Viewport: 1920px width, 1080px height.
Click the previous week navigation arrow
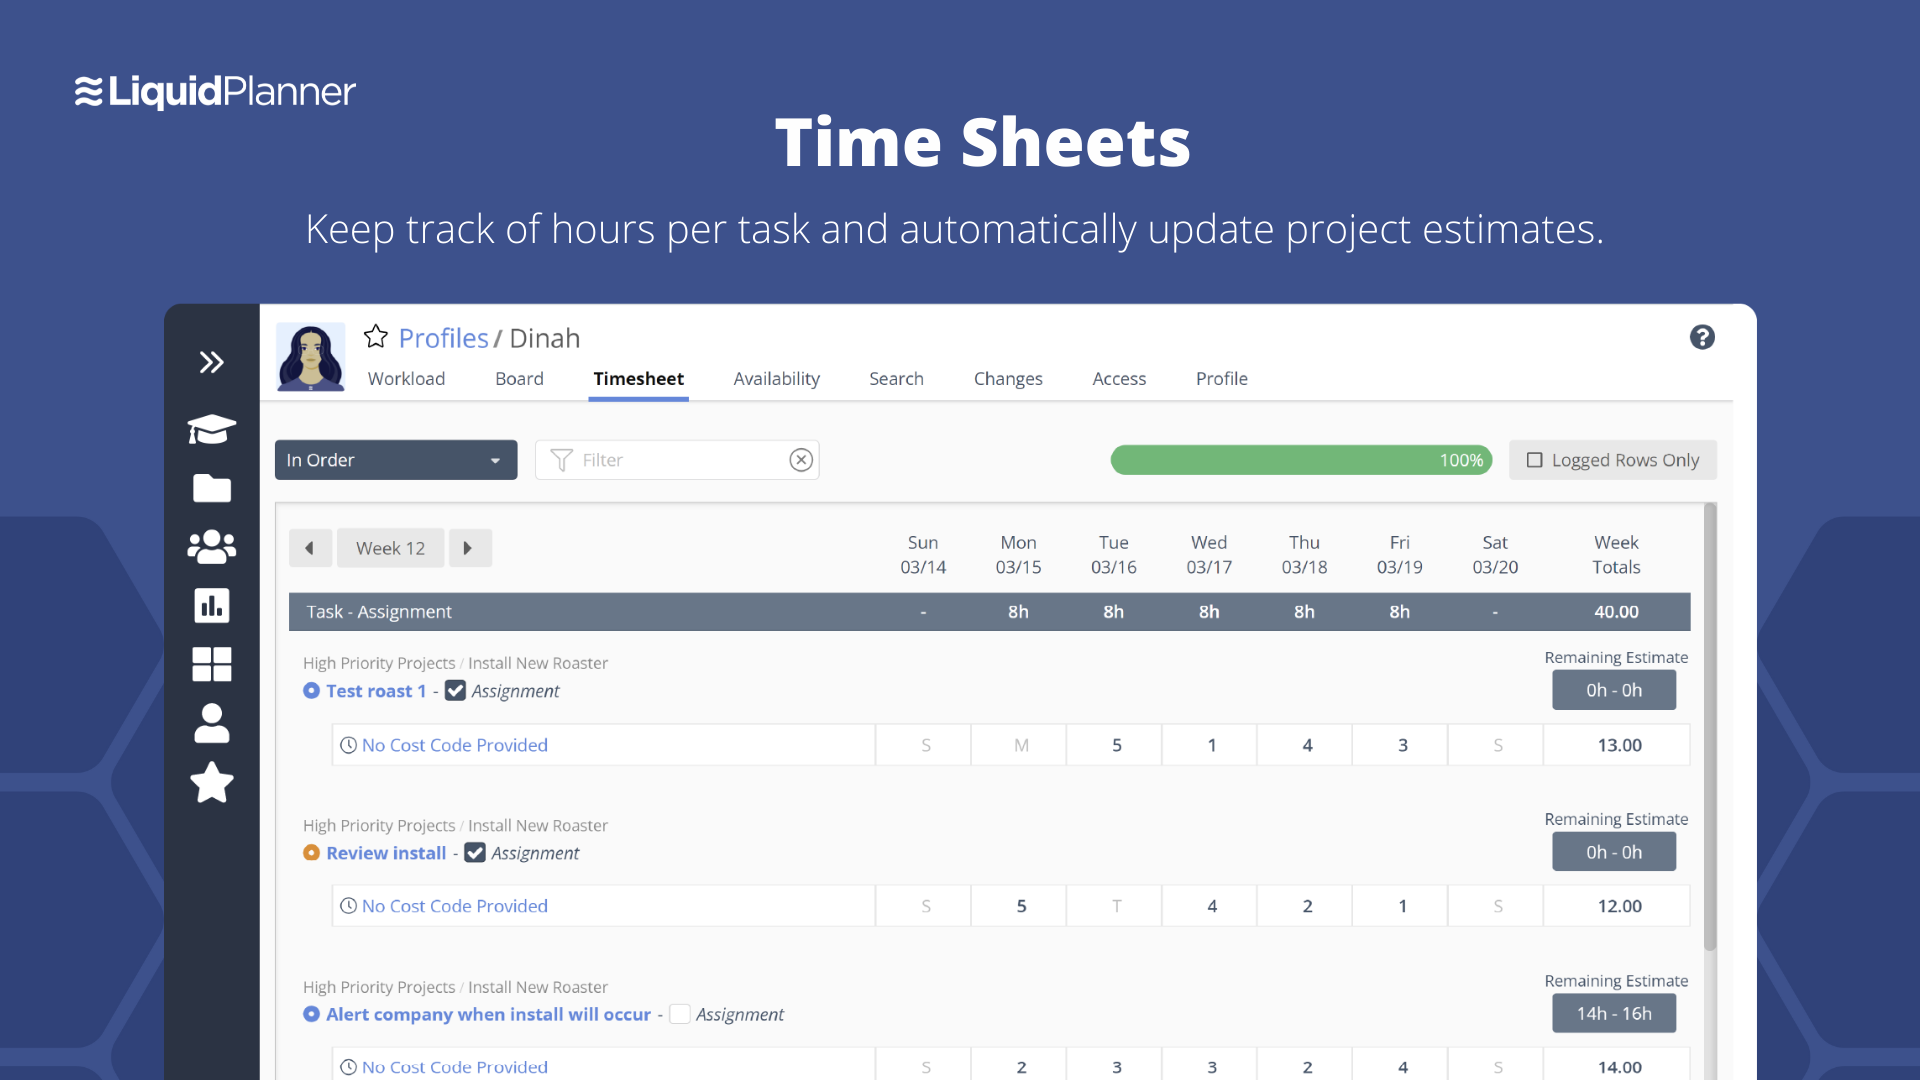[x=307, y=549]
